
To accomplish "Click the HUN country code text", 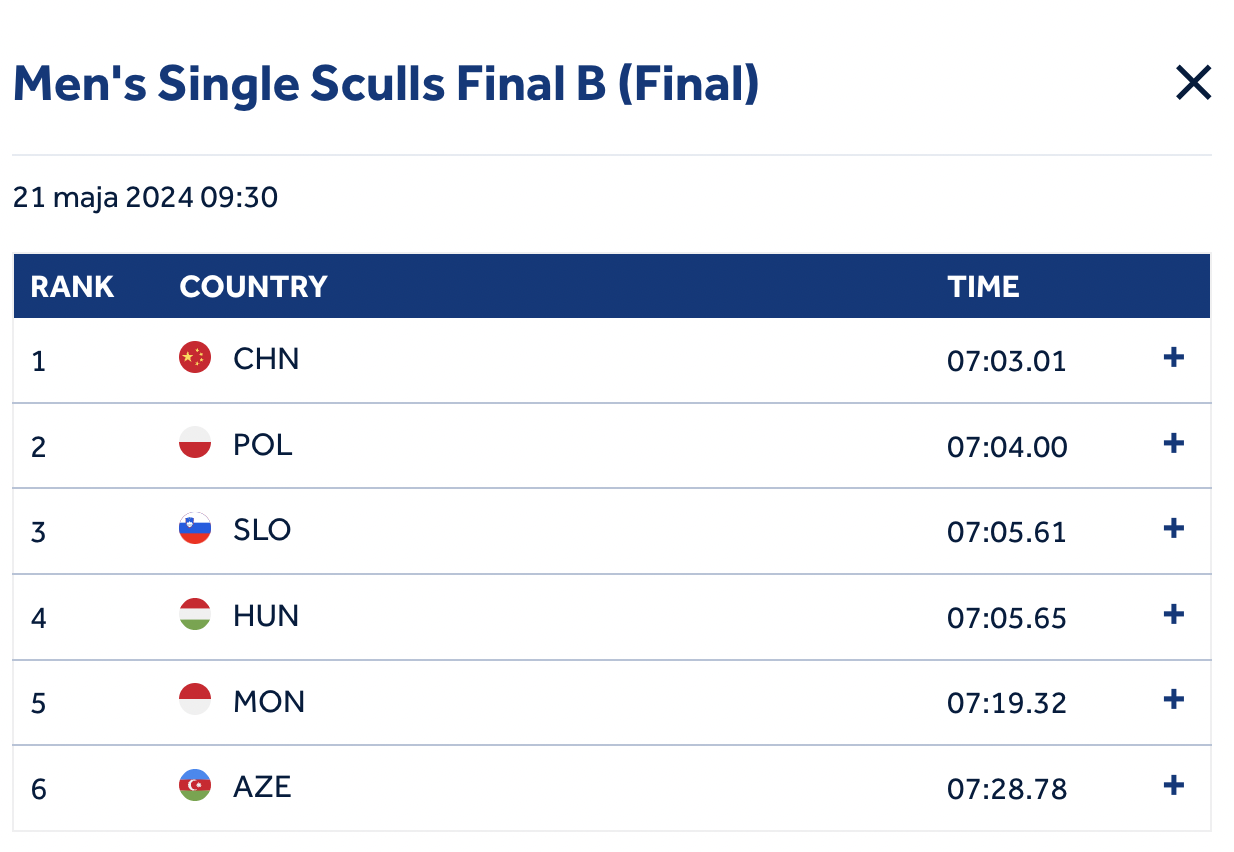I will (x=266, y=615).
